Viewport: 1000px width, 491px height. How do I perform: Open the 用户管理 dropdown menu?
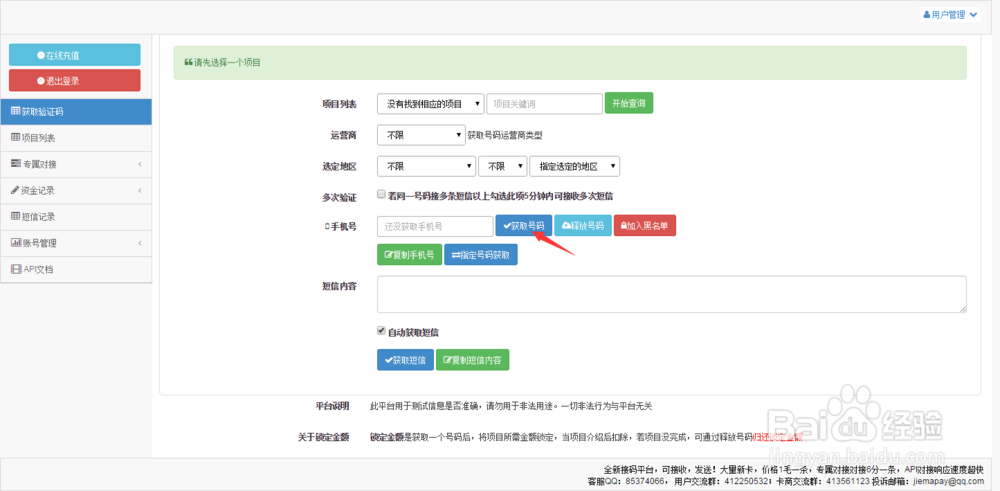pos(950,15)
